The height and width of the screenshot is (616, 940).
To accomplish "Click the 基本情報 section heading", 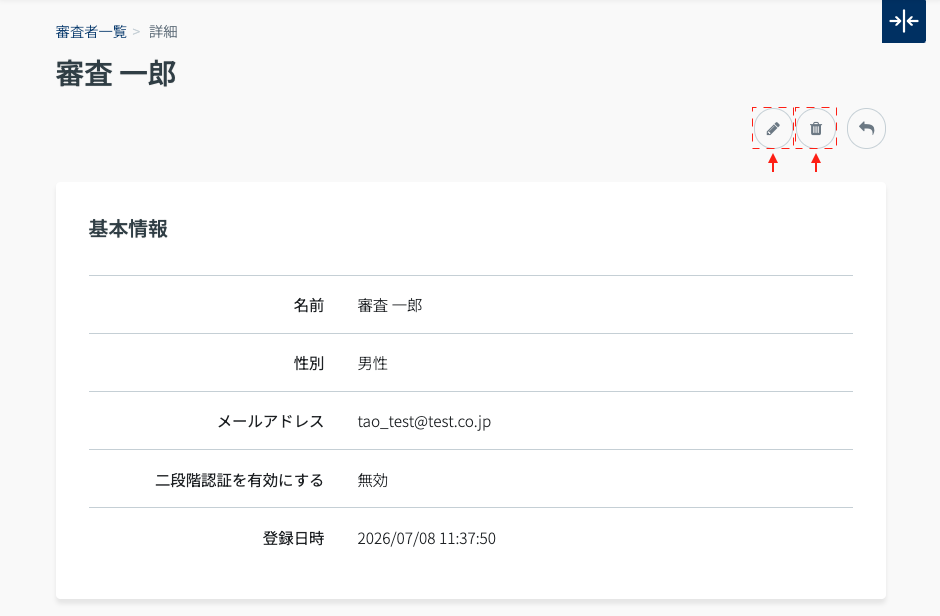I will click(128, 229).
